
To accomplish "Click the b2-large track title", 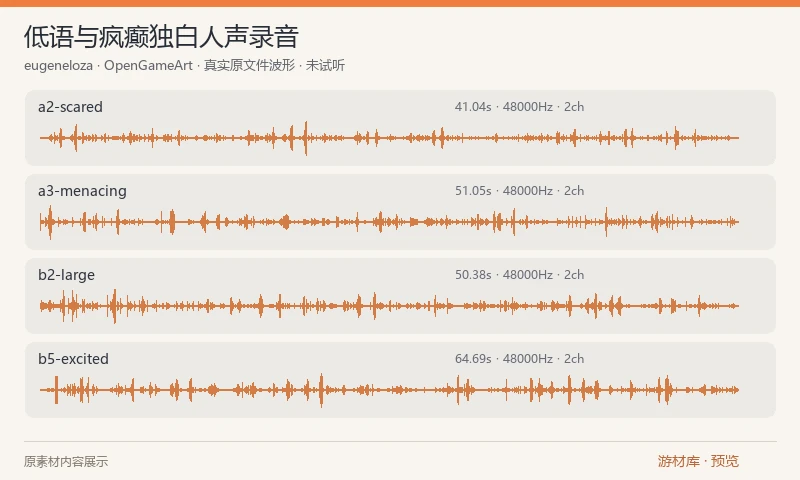I will pos(66,275).
